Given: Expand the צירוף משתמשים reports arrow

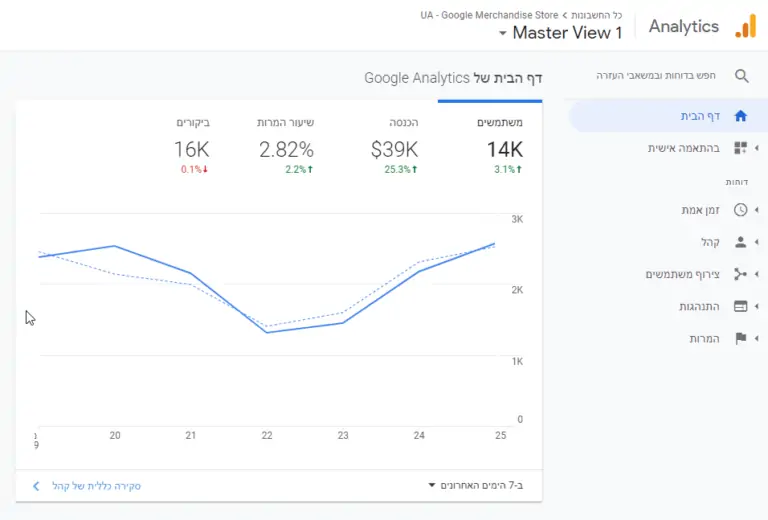Looking at the screenshot, I should 757,274.
